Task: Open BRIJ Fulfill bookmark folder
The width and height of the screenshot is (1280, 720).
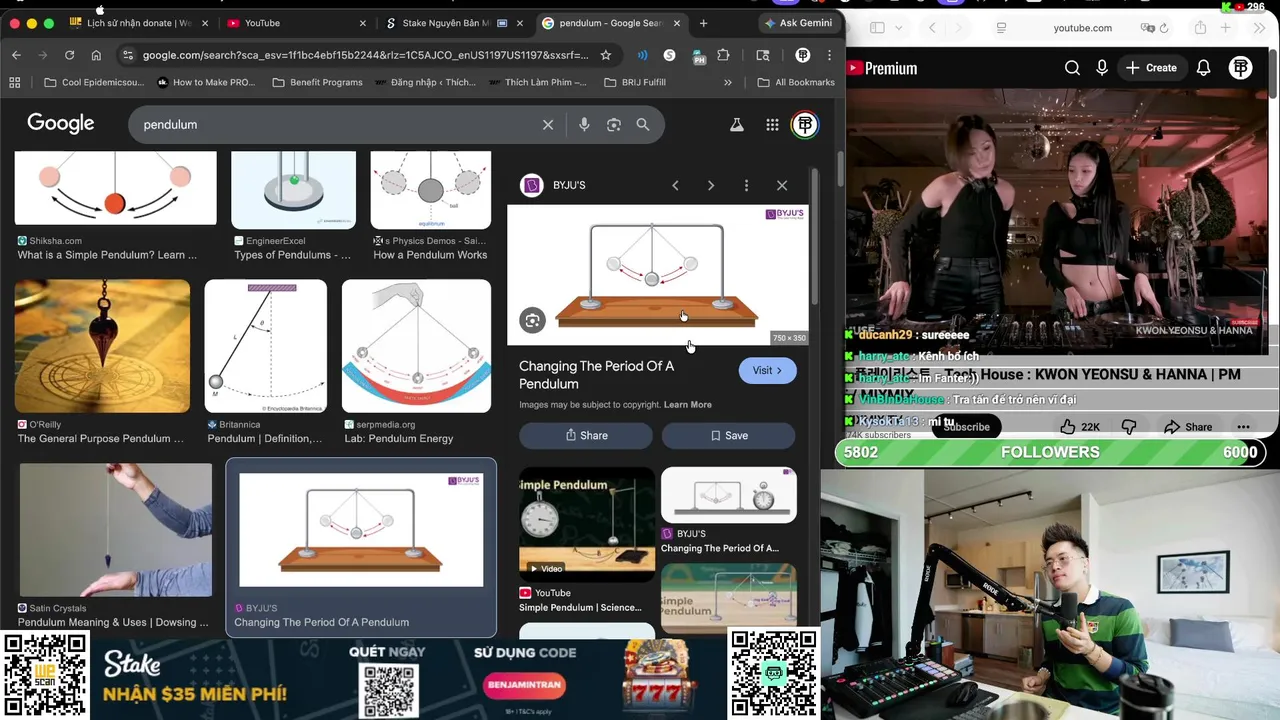Action: pos(634,82)
